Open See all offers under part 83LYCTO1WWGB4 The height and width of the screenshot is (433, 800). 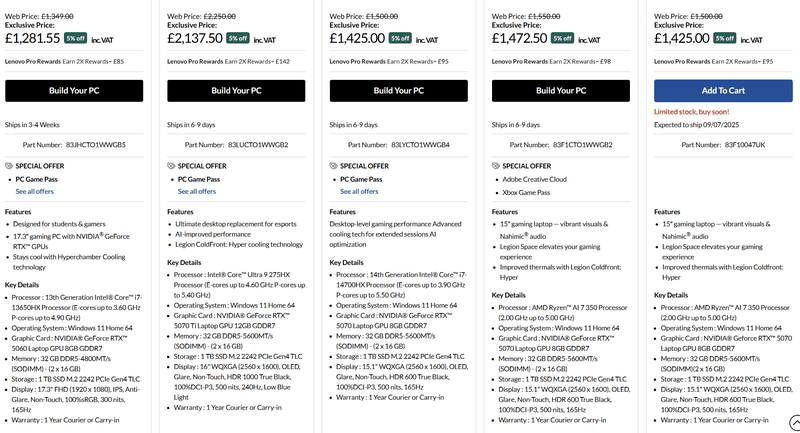coord(359,192)
